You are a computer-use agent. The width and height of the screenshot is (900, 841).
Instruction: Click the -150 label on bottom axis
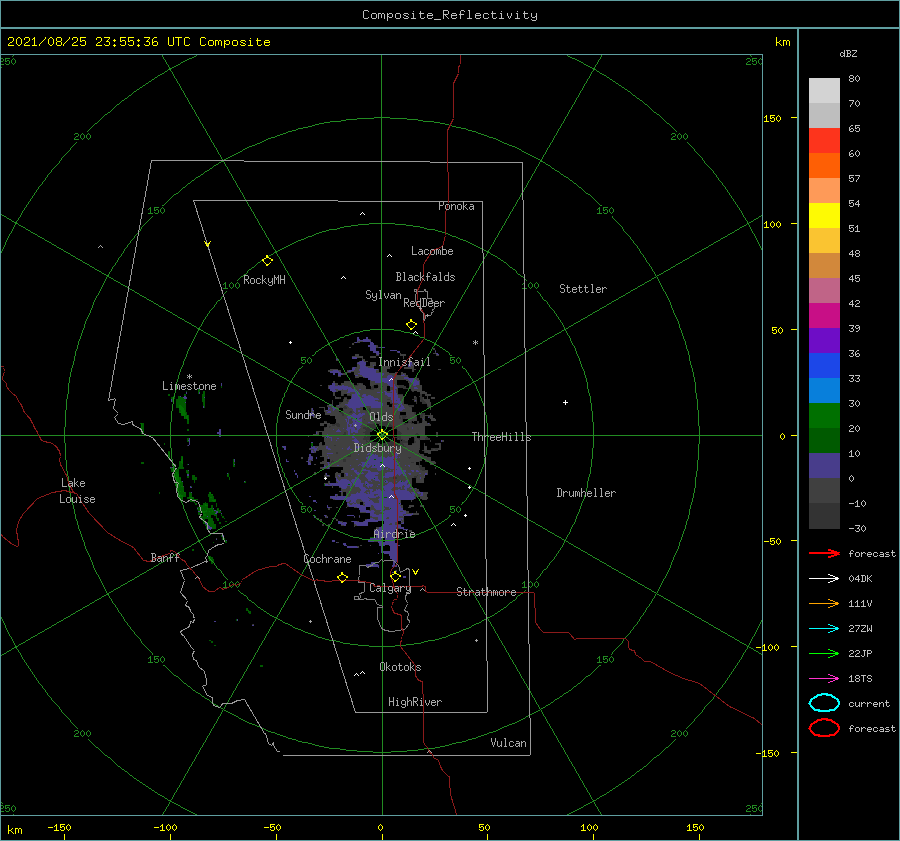[x=59, y=827]
